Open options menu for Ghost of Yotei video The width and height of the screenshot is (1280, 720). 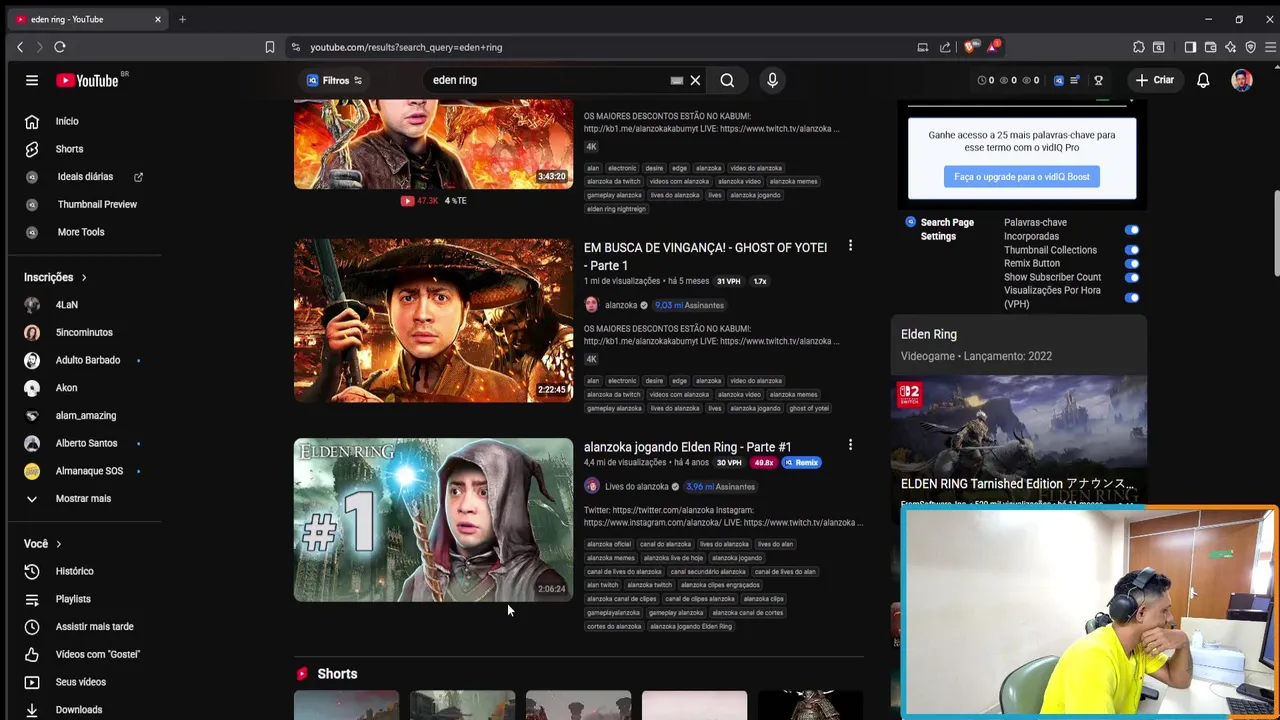850,246
